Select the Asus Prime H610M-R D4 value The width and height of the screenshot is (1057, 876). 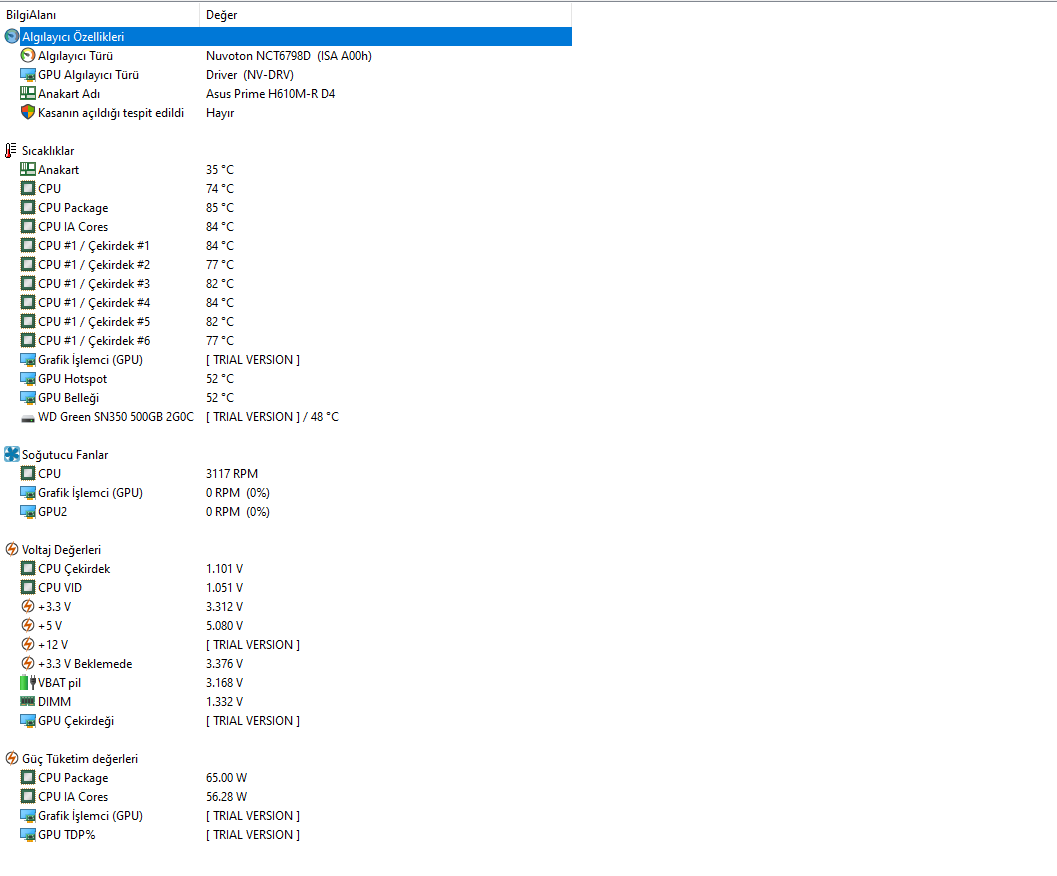270,93
